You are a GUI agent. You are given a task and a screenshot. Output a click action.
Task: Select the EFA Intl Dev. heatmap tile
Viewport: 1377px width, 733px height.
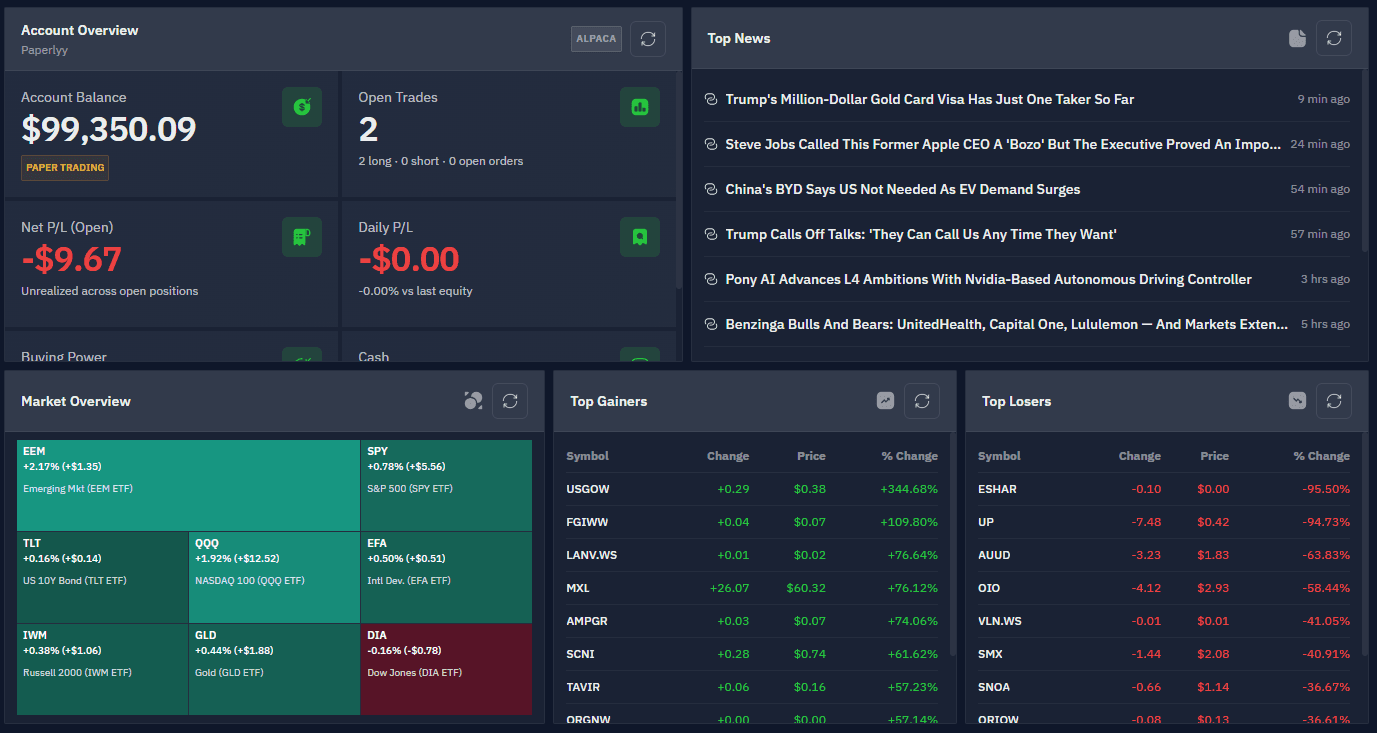[446, 578]
